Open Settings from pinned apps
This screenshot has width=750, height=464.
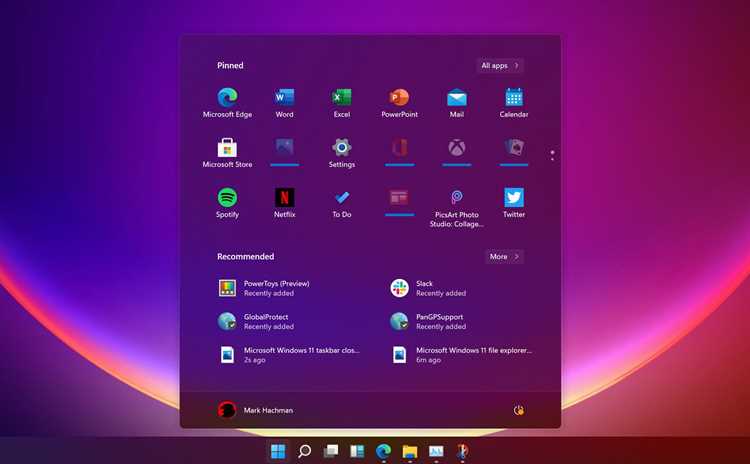[x=342, y=153]
